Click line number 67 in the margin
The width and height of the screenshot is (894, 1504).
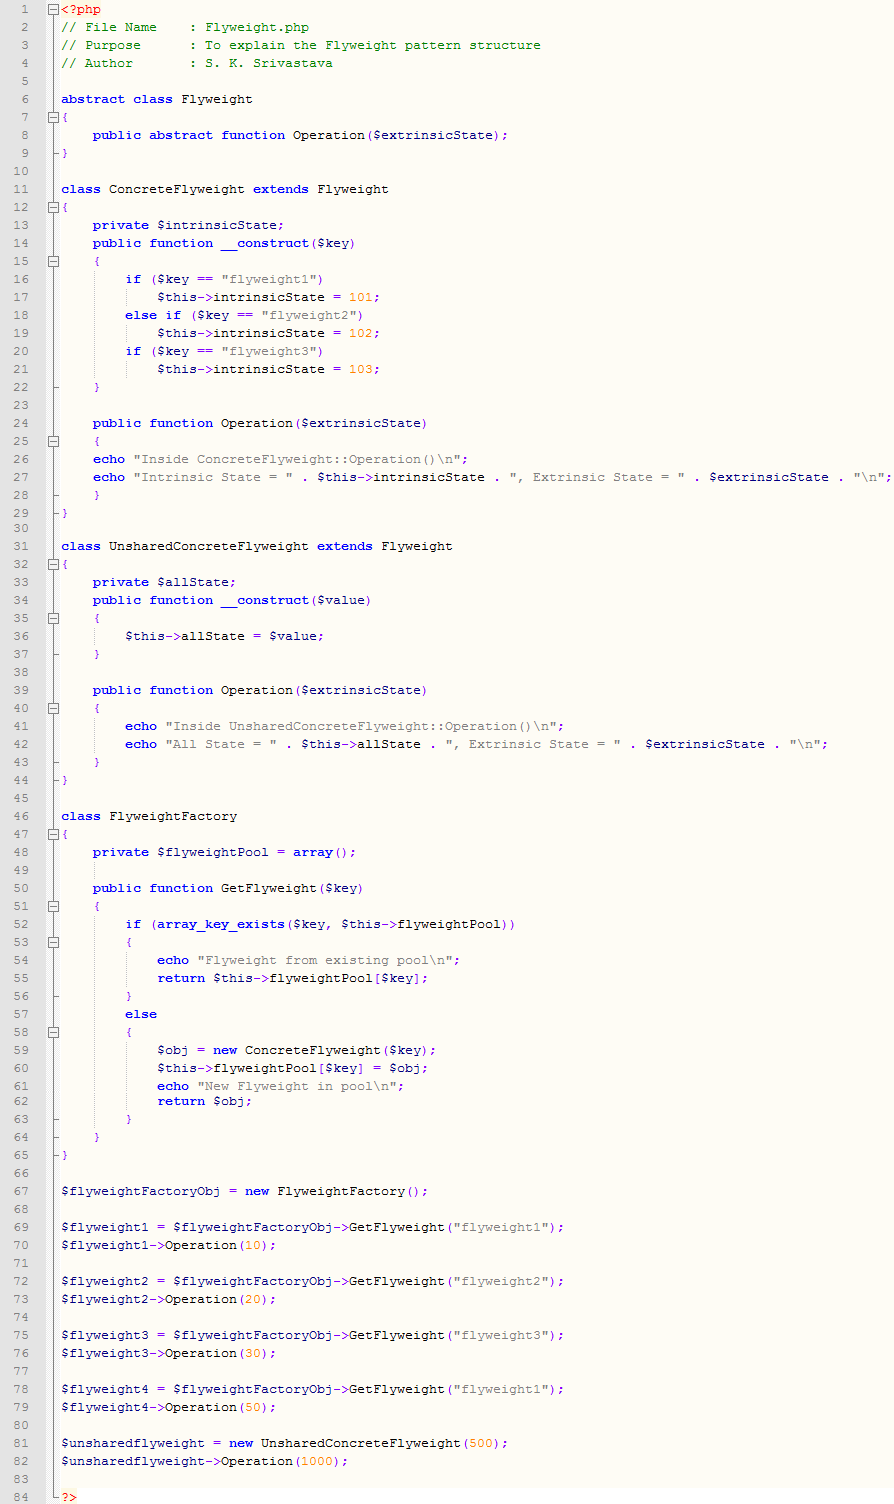click(x=22, y=1191)
